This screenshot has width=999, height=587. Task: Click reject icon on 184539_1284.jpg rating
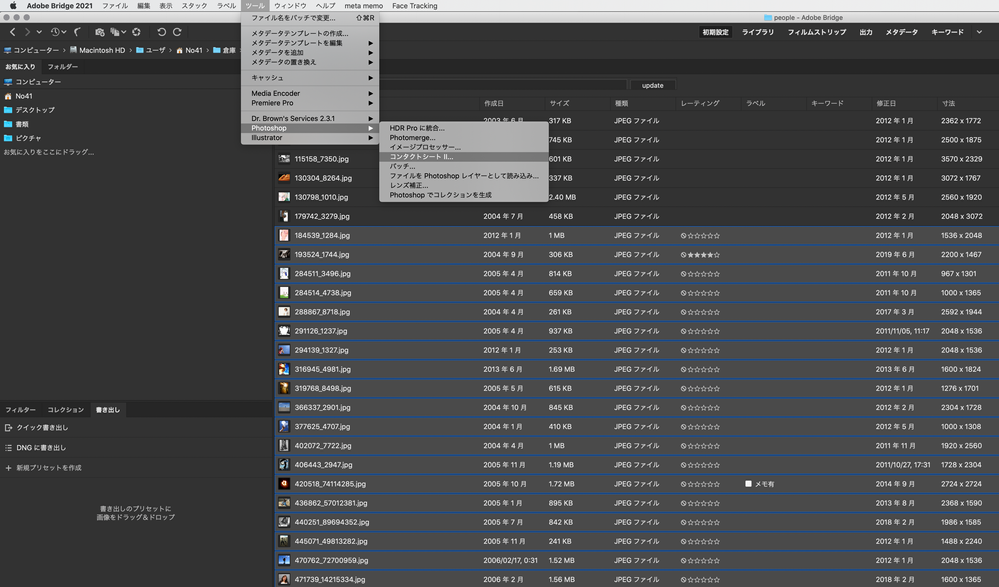point(684,236)
